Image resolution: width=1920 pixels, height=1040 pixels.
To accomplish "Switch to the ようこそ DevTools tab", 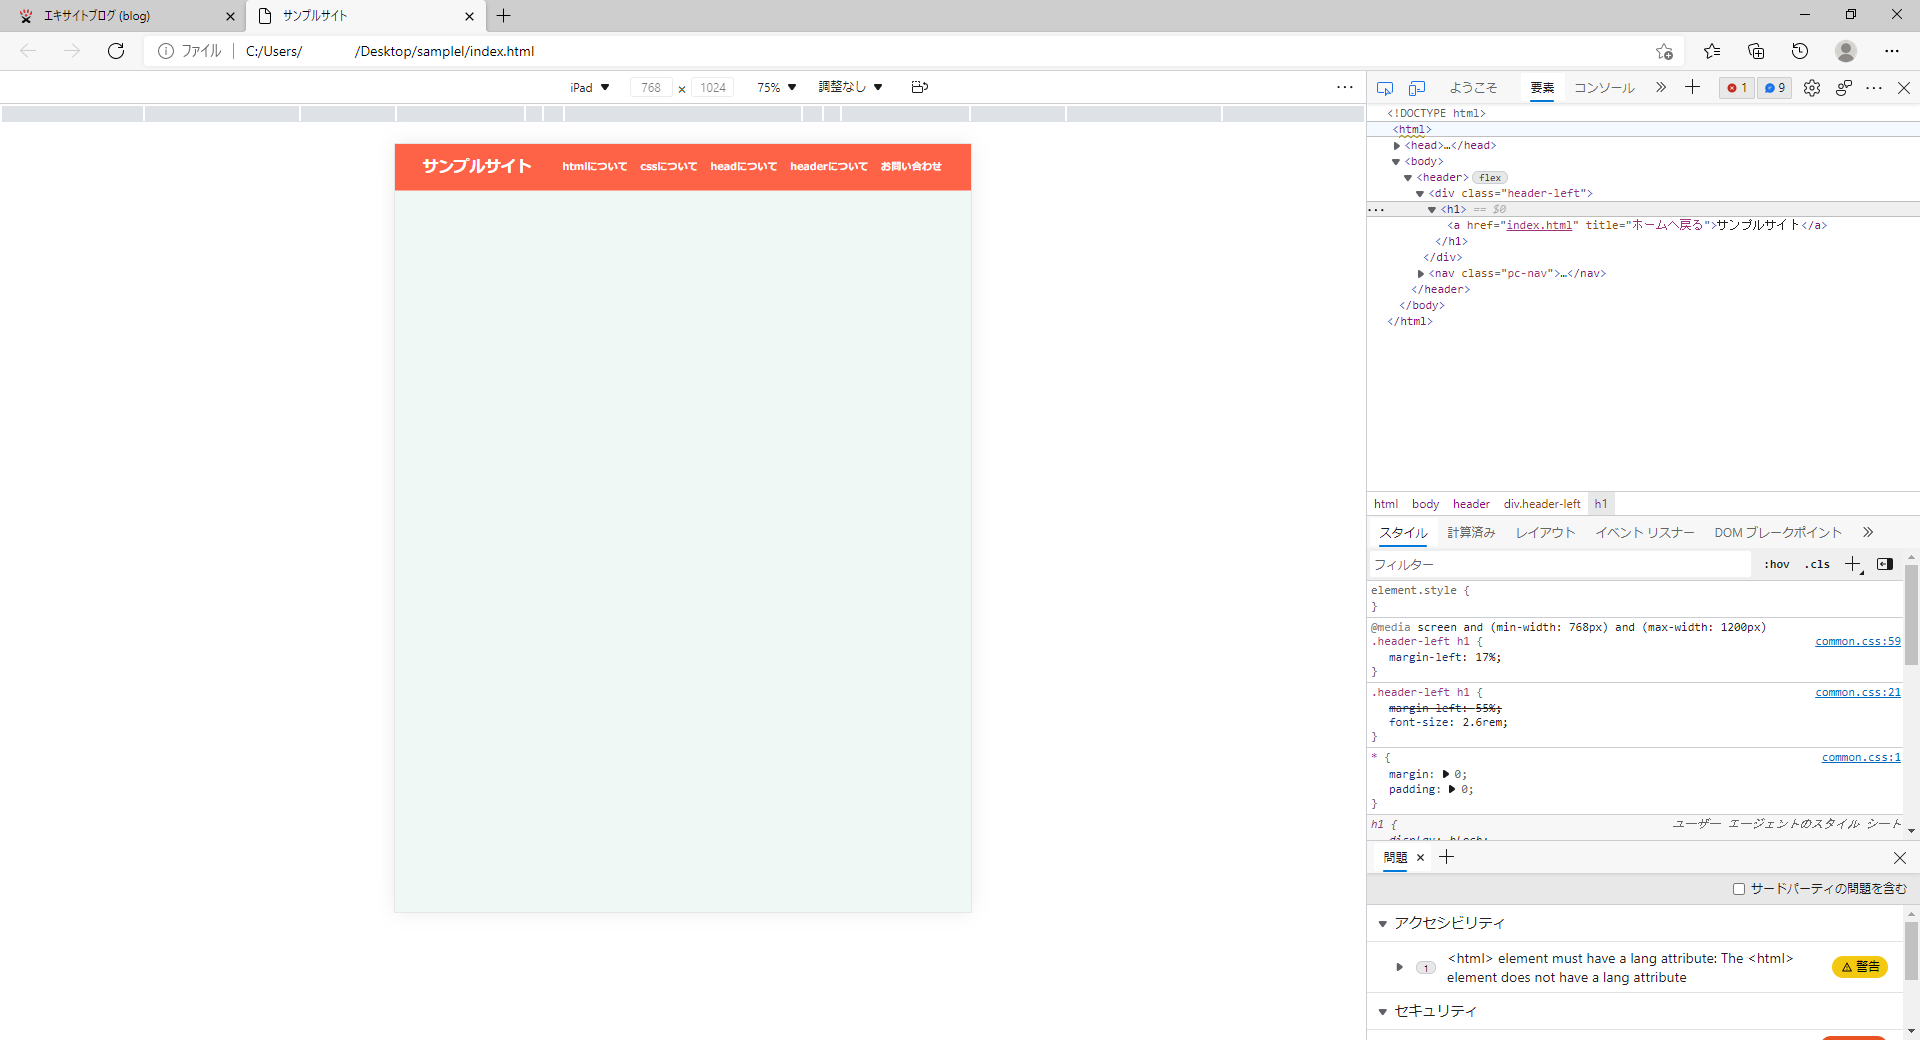I will click(x=1473, y=88).
